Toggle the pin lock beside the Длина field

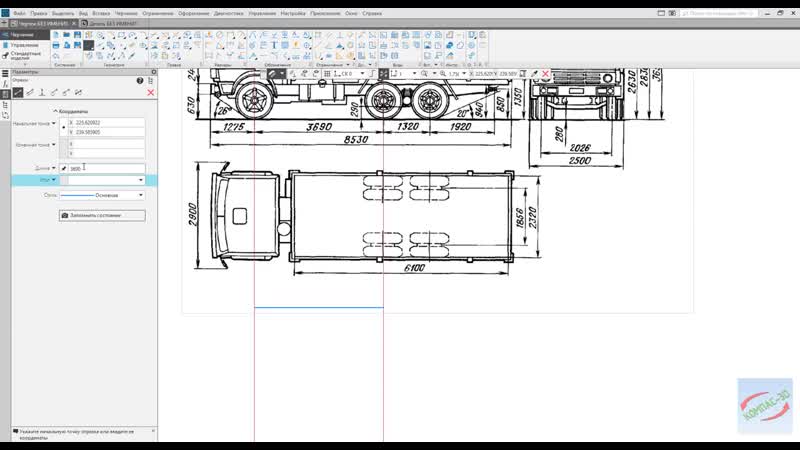(63, 168)
